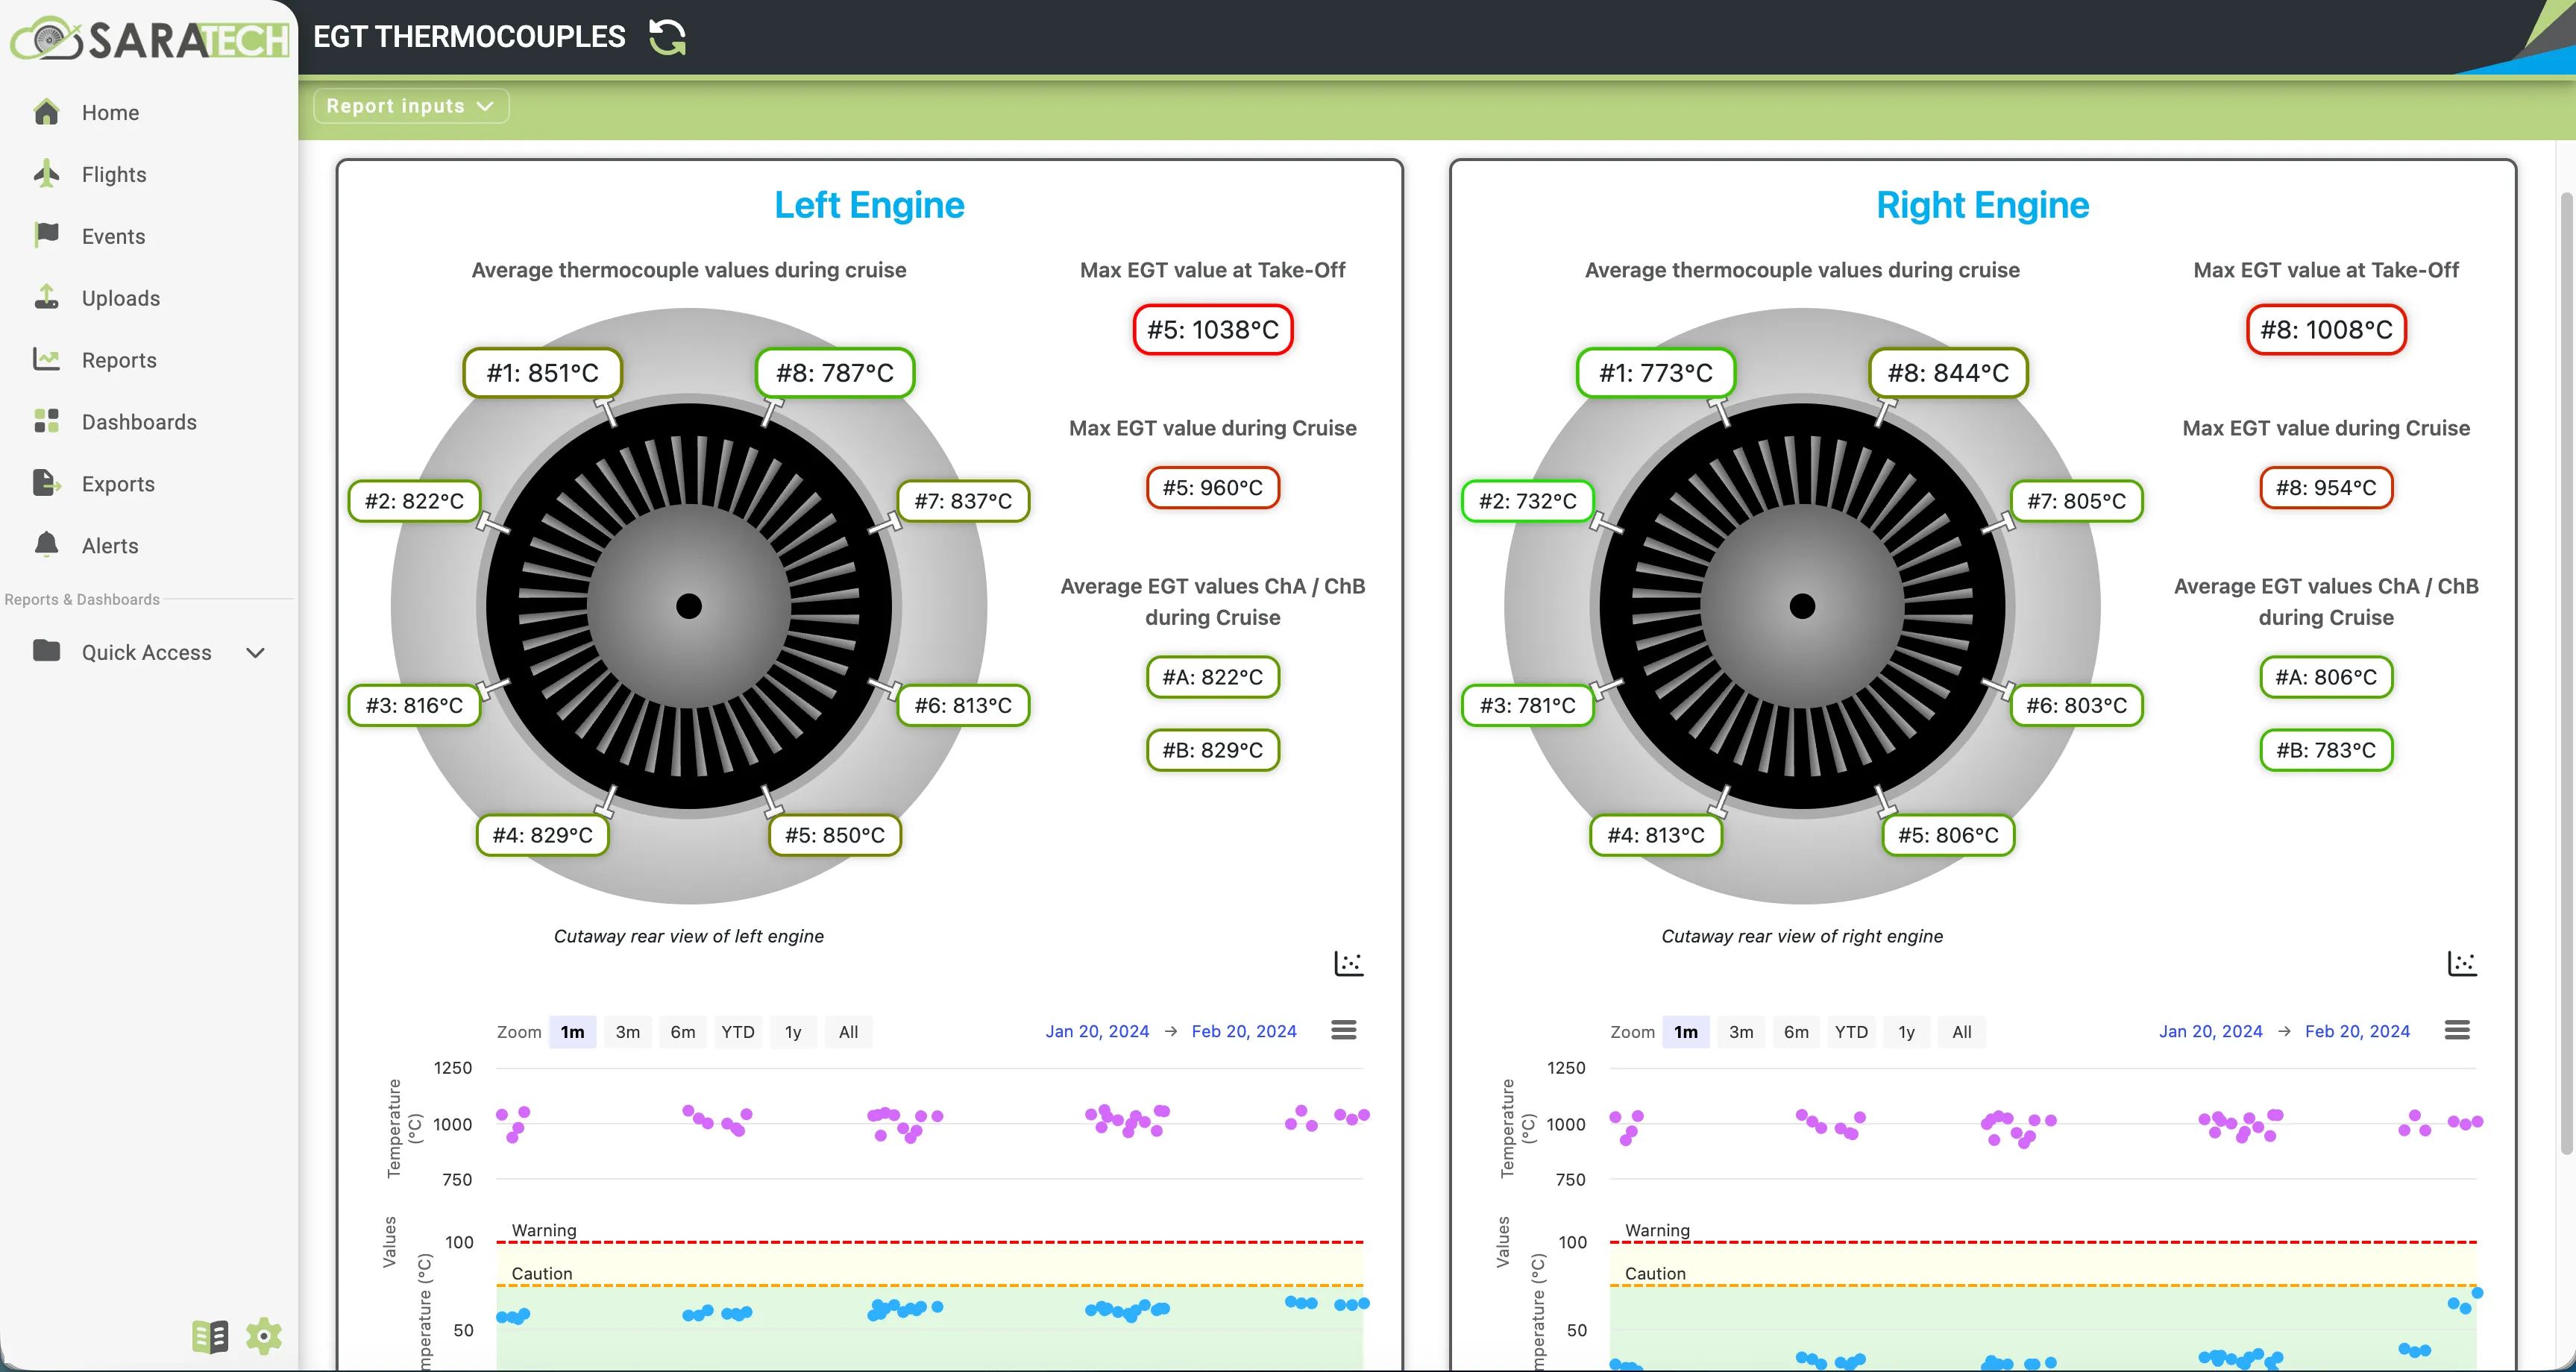This screenshot has width=2576, height=1372.
Task: Click left engine thermocouple #6: 813°C
Action: click(x=963, y=705)
